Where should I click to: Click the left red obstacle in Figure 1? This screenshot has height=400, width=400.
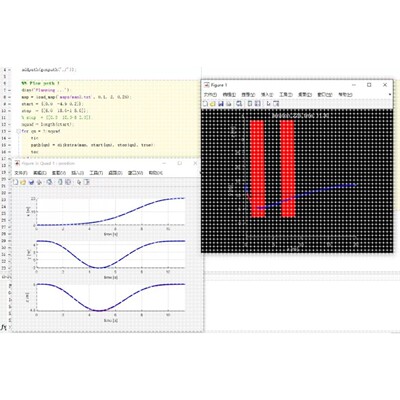point(257,169)
